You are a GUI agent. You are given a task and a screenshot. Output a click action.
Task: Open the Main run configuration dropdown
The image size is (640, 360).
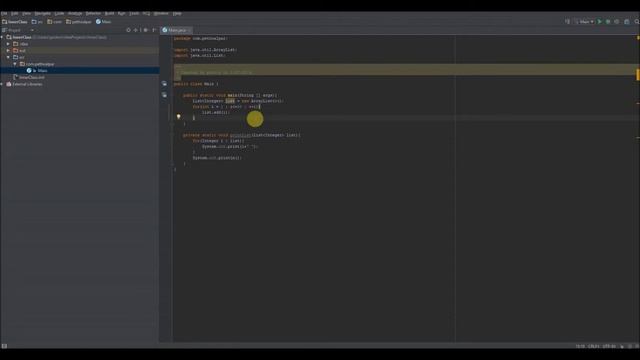click(584, 22)
